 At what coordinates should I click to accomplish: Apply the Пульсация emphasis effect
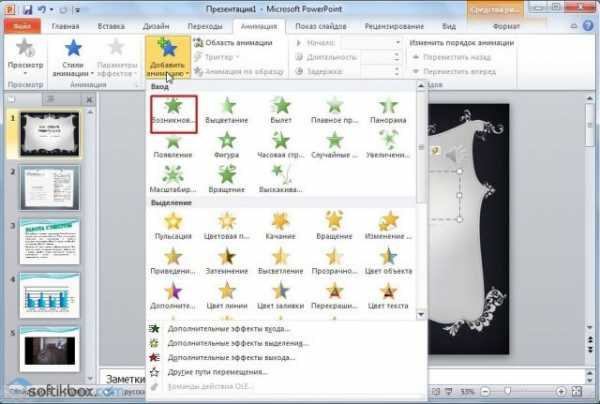pyautogui.click(x=173, y=226)
